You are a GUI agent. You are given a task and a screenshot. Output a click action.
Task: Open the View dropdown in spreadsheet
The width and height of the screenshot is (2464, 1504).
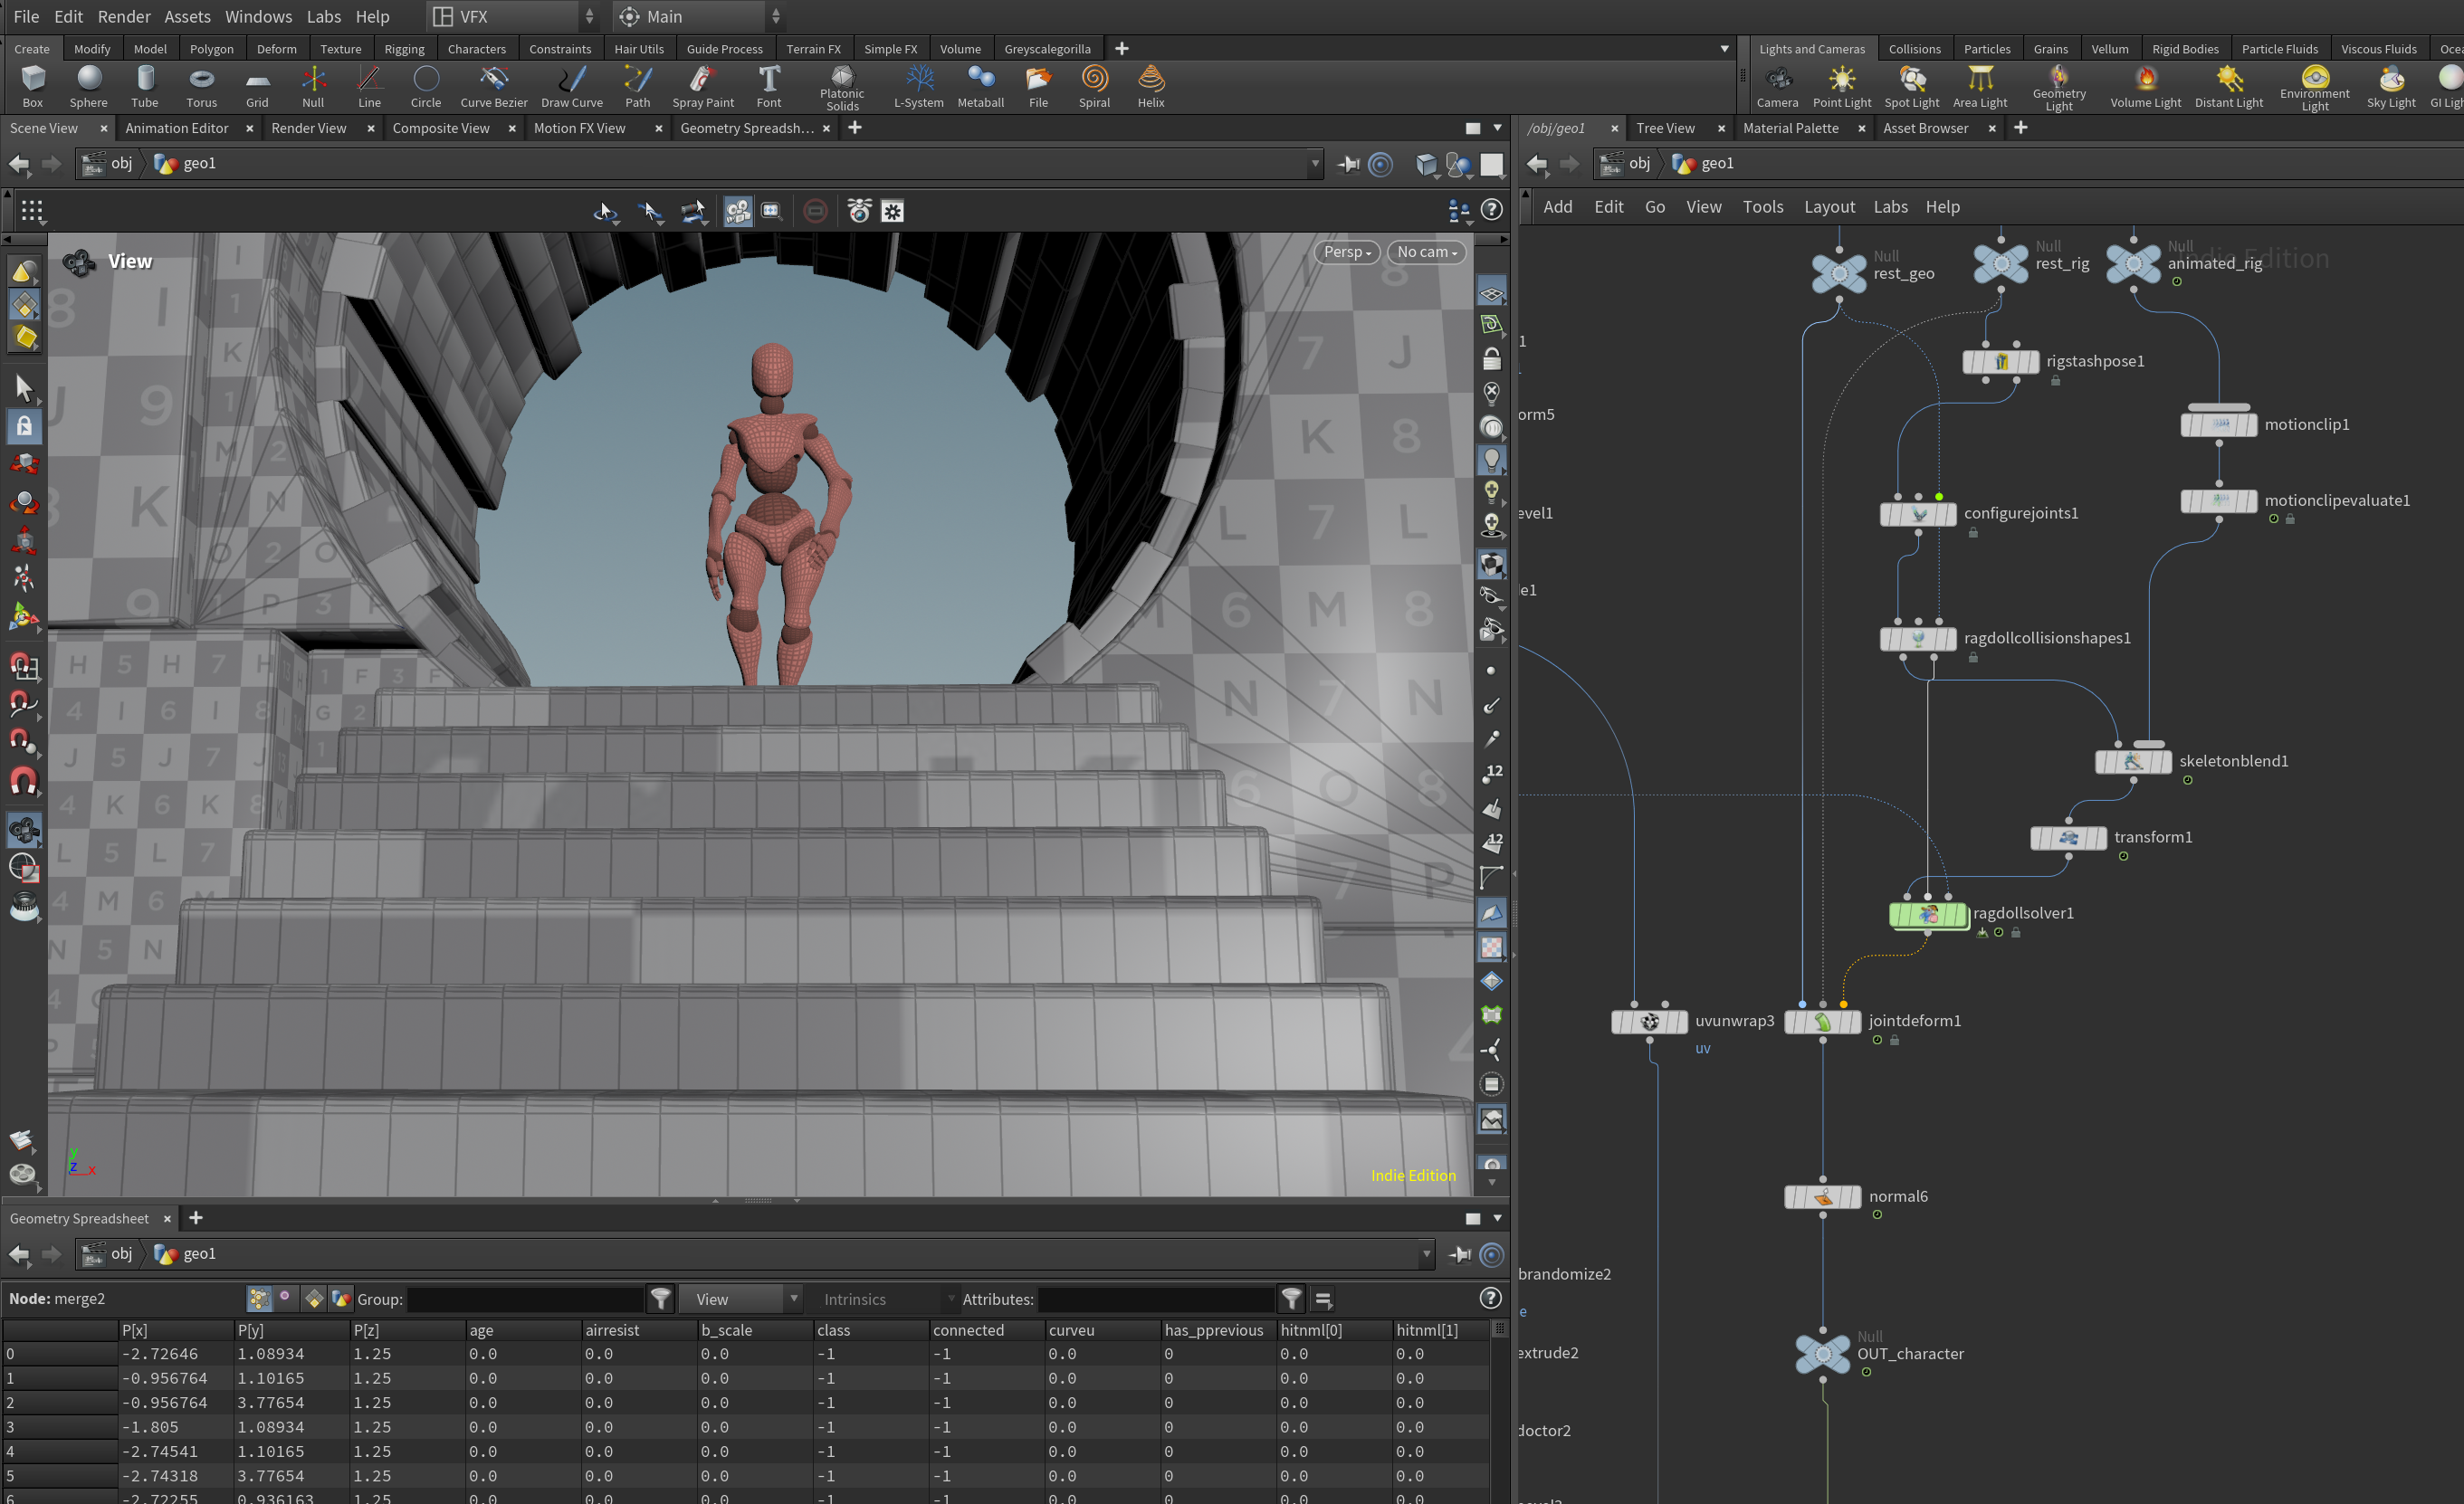coord(741,1299)
